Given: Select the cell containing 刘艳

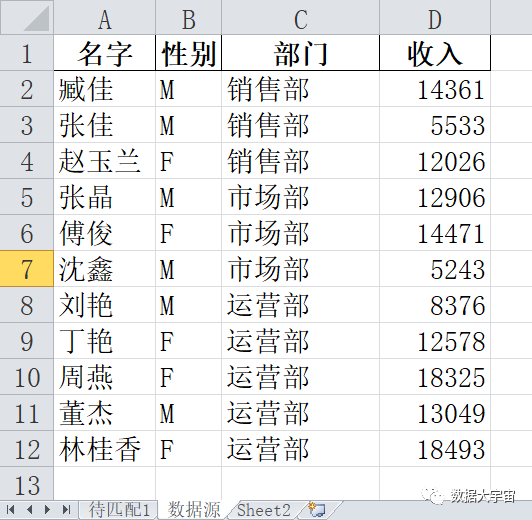Looking at the screenshot, I should pos(104,305).
